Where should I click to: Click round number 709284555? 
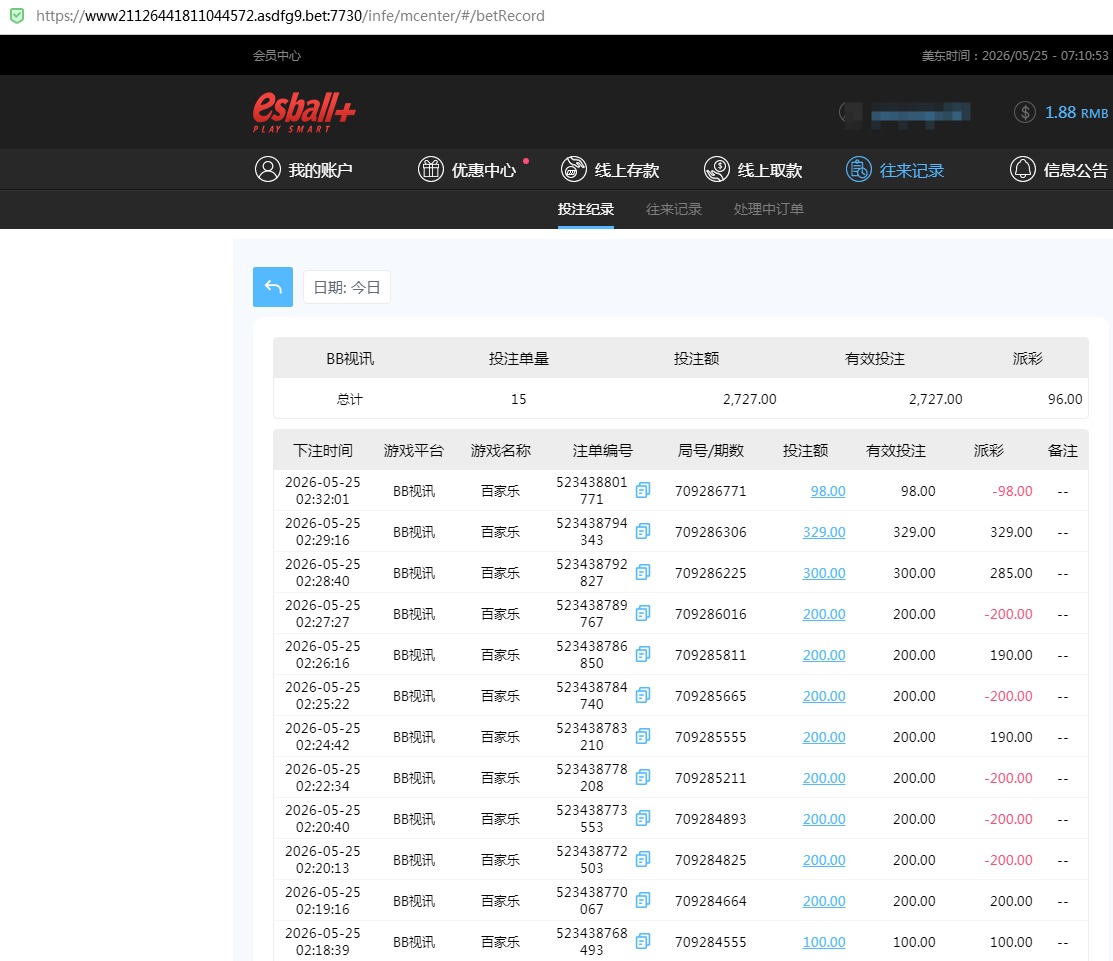[711, 943]
